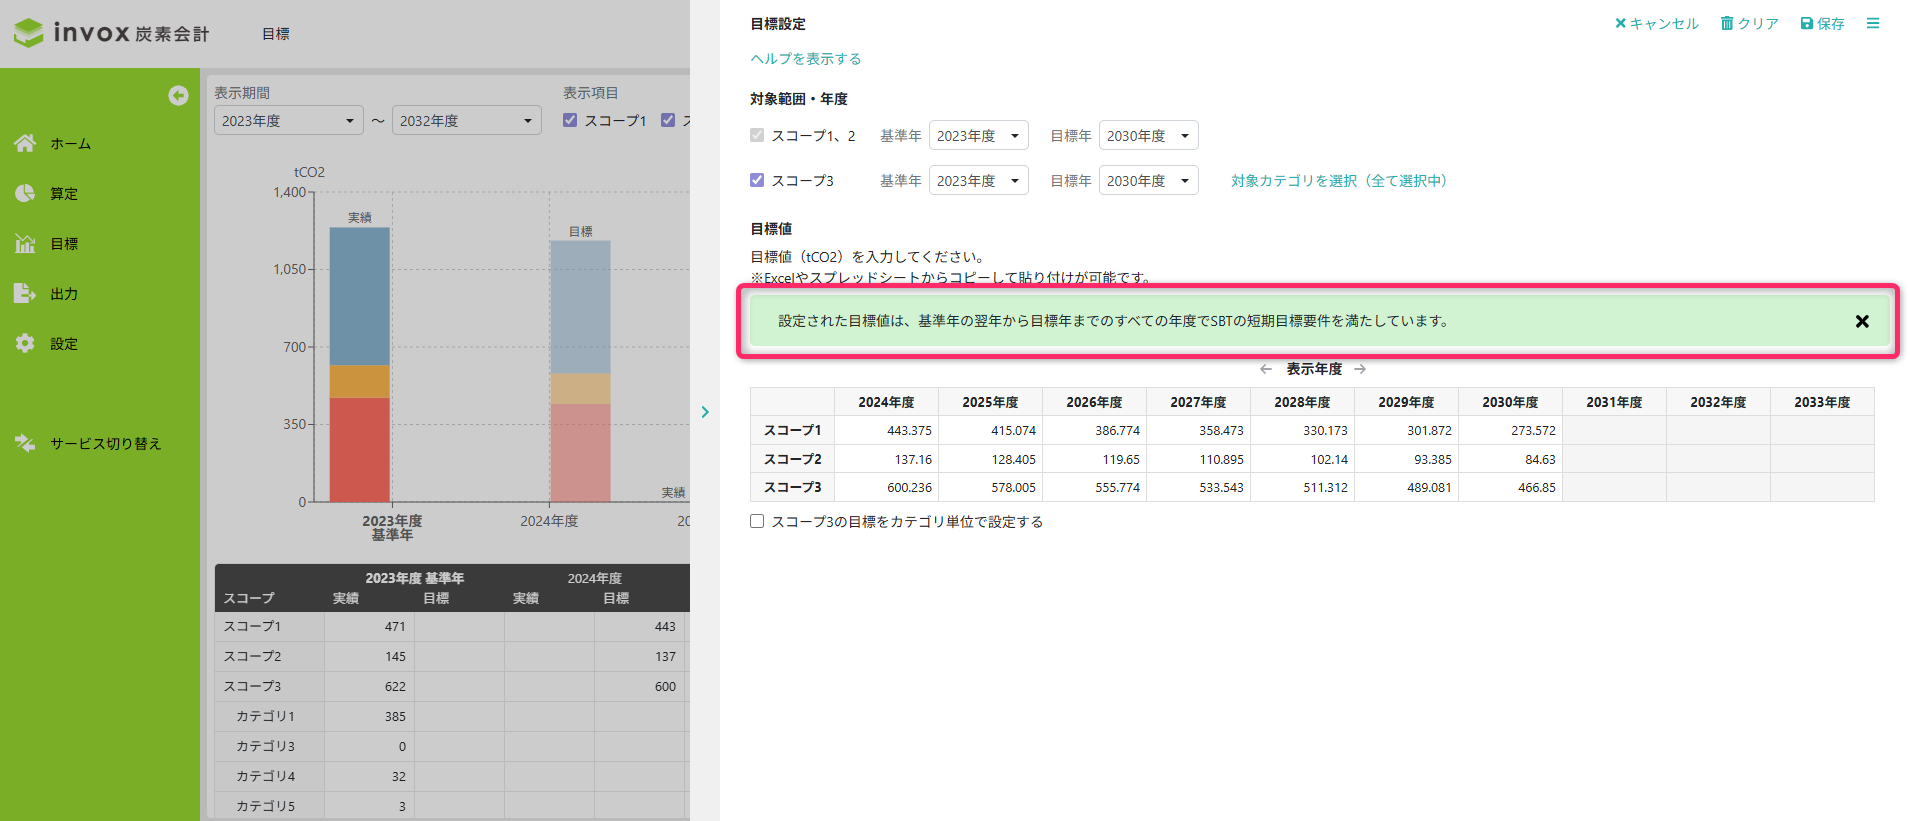Viewport: 1918px width, 821px height.
Task: Dismiss the green SBT notification banner
Action: point(1861,321)
